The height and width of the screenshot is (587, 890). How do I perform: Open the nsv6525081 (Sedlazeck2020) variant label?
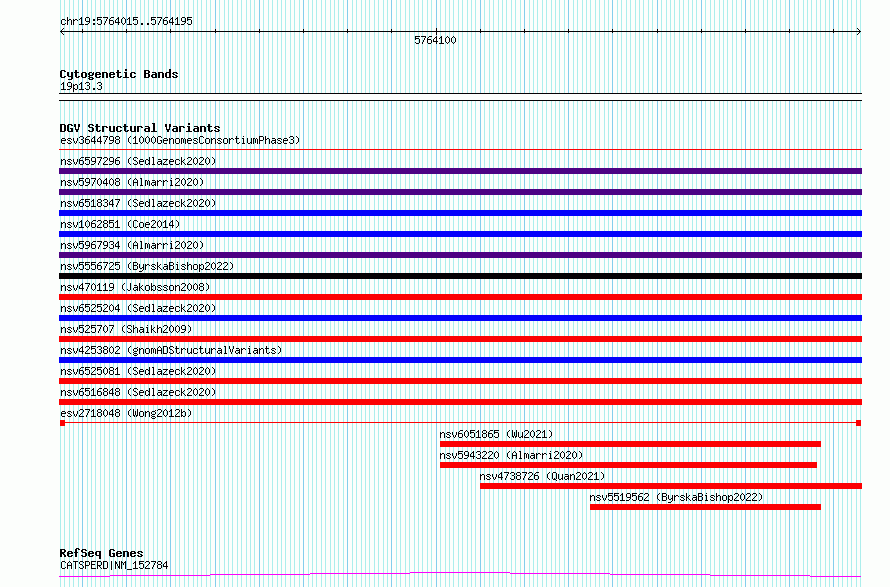coord(138,371)
